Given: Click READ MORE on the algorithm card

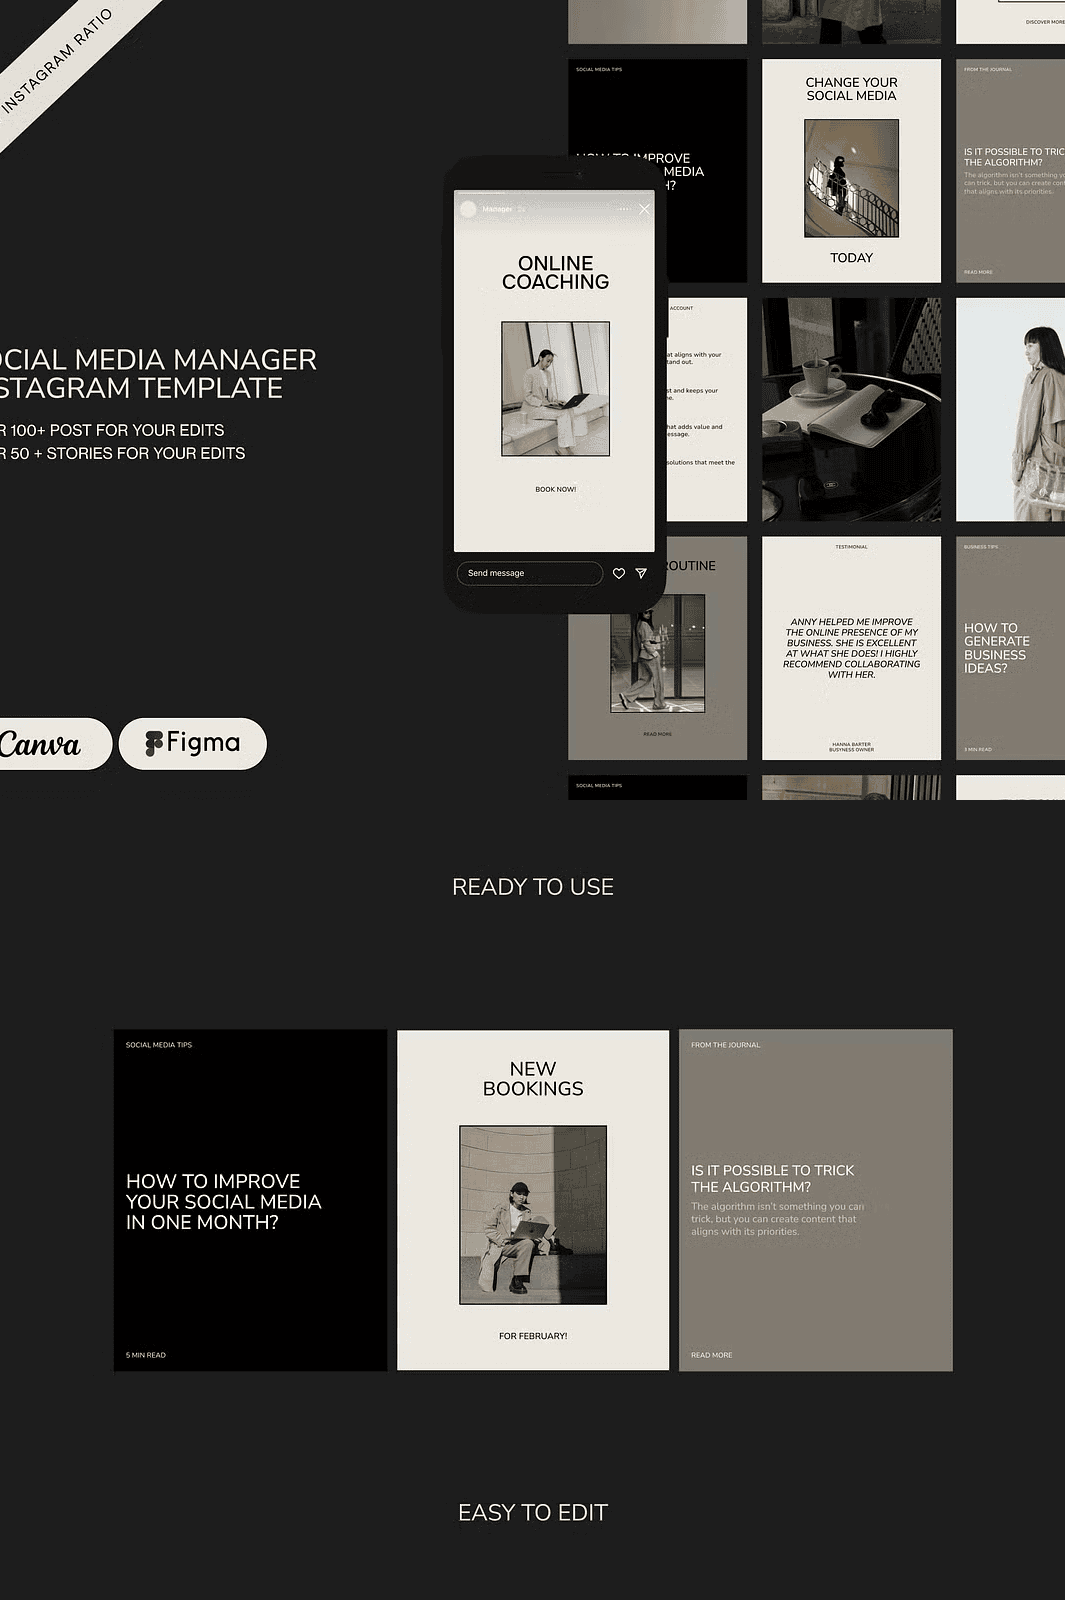Looking at the screenshot, I should (x=711, y=1355).
